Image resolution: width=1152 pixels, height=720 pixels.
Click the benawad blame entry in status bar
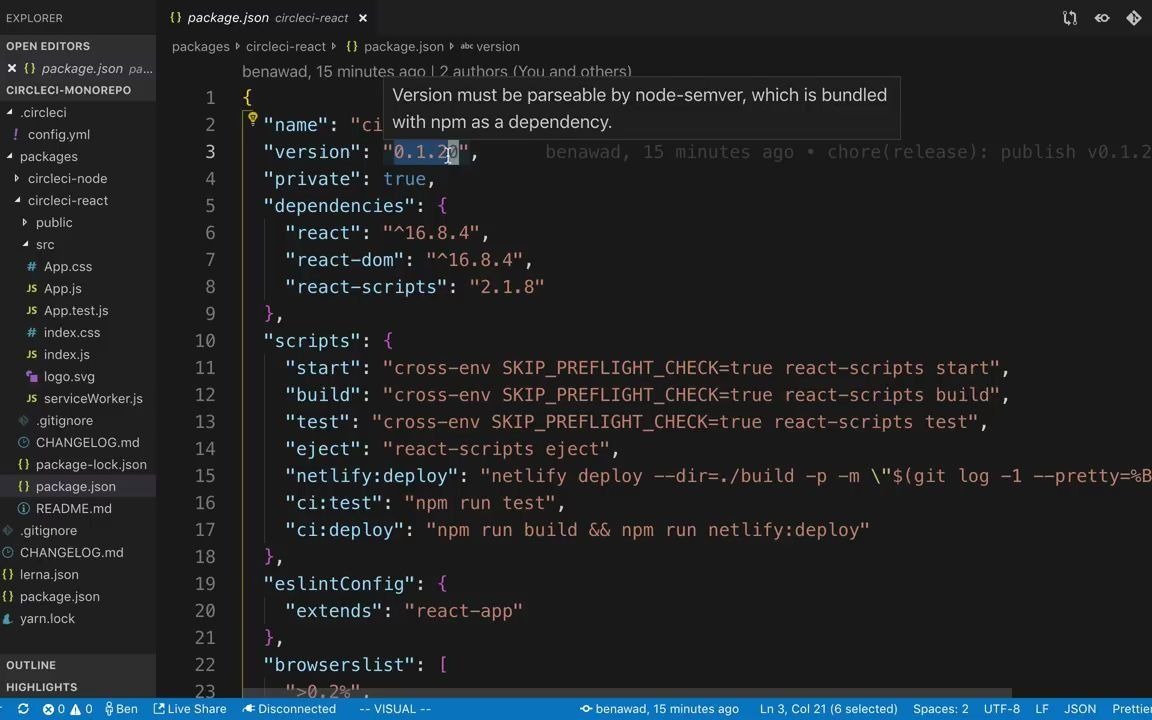pos(660,709)
